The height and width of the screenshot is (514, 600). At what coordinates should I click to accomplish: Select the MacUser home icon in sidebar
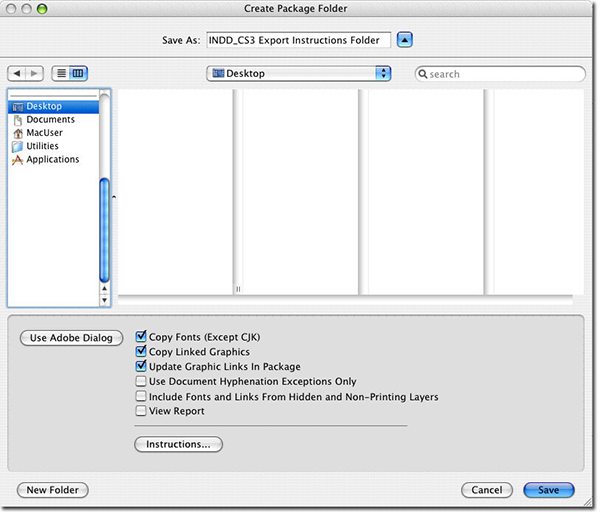(x=18, y=133)
